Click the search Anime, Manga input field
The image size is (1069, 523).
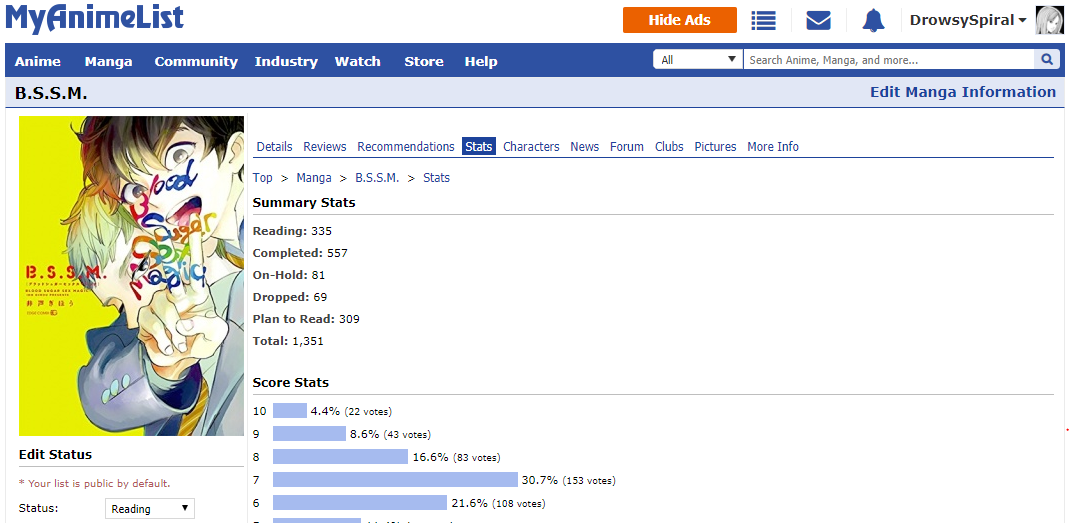(x=888, y=60)
